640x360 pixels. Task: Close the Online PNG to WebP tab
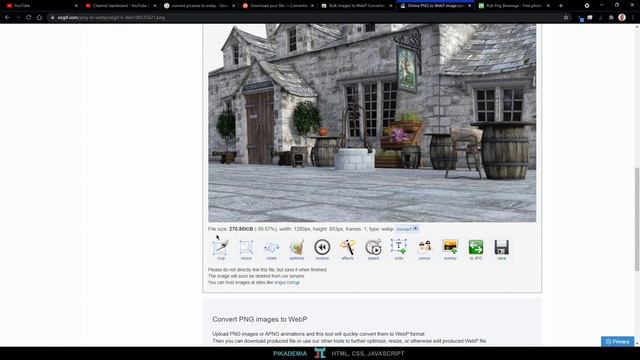point(469,6)
